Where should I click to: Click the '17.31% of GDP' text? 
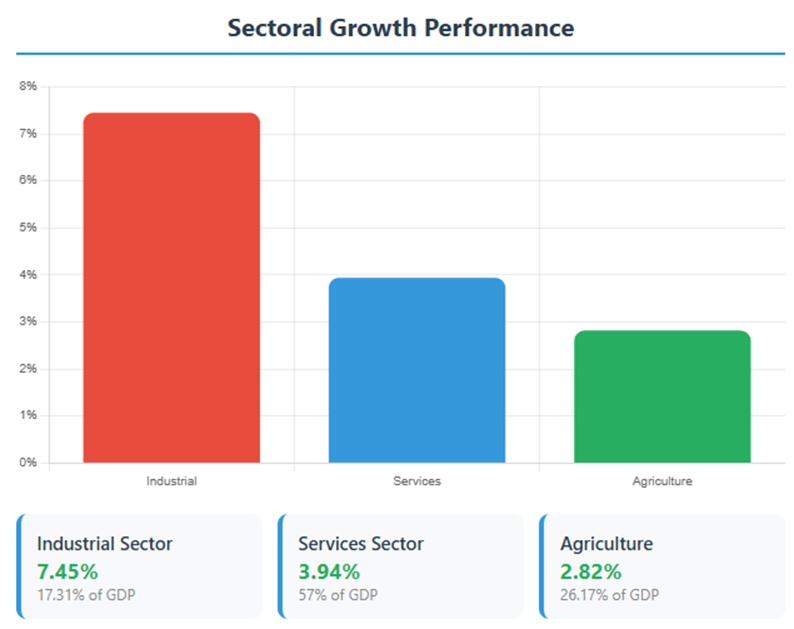click(x=86, y=596)
